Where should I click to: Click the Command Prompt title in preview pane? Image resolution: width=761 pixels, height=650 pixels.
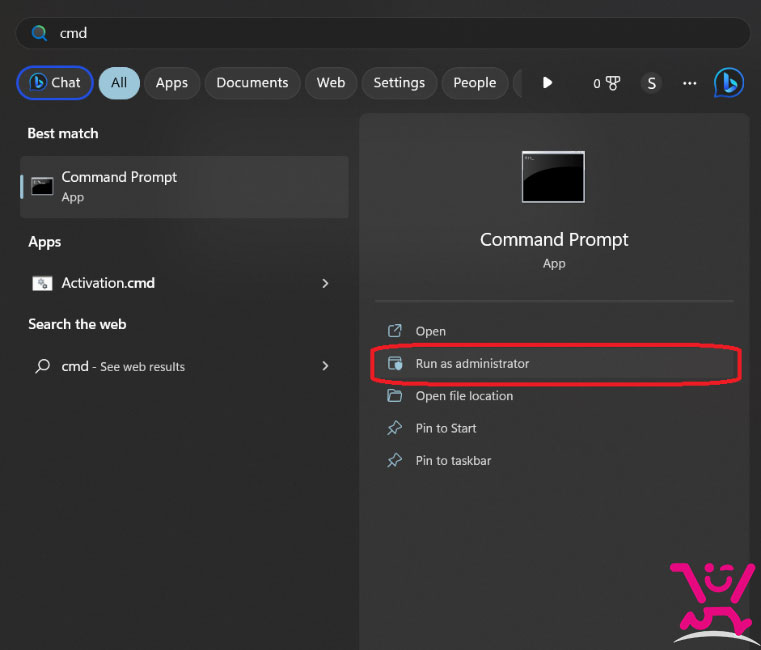(554, 240)
